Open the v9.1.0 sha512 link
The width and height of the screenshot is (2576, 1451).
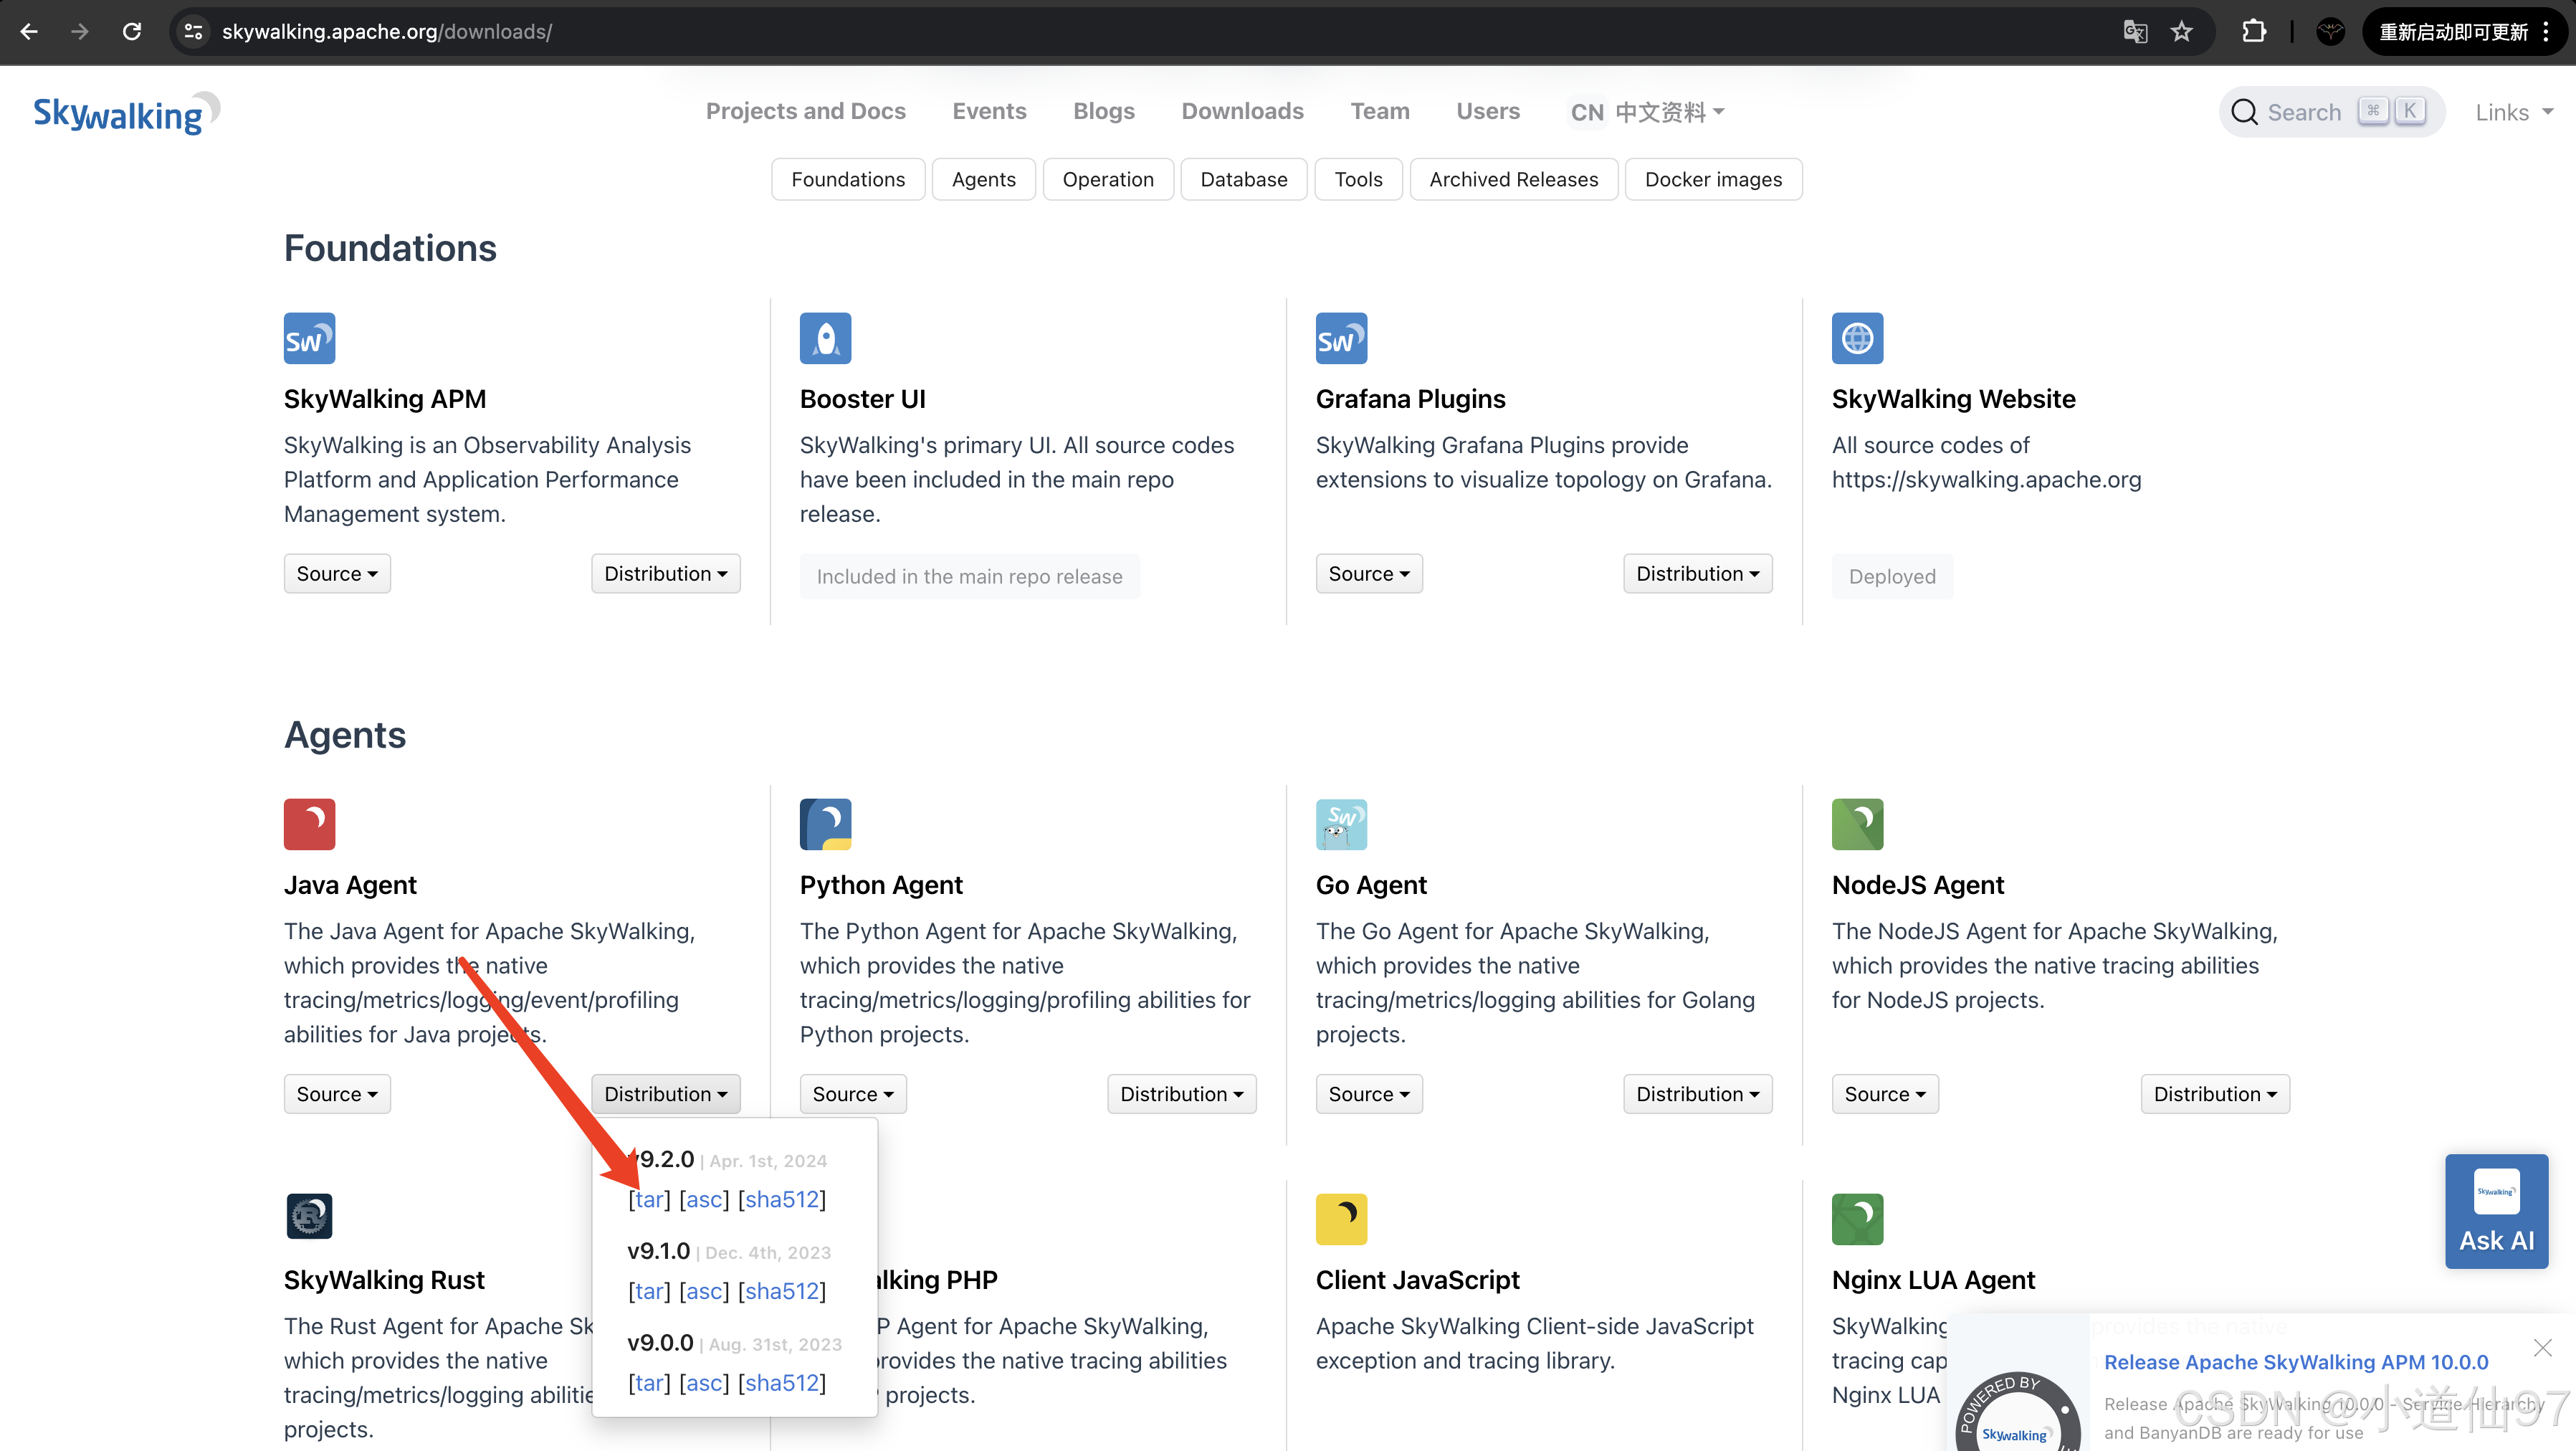click(x=782, y=1291)
